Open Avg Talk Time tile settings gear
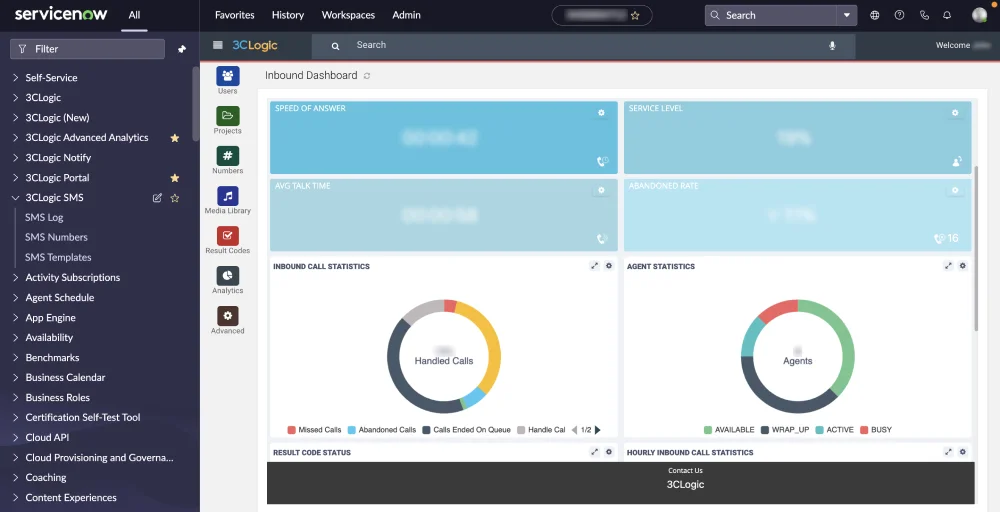This screenshot has width=1000, height=512. point(601,190)
